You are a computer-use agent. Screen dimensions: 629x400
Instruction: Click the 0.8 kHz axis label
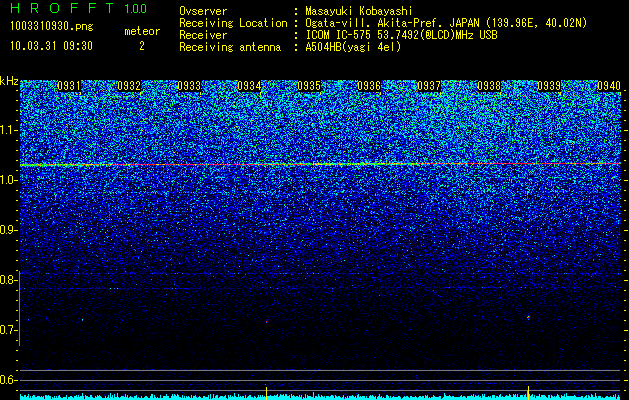8,280
